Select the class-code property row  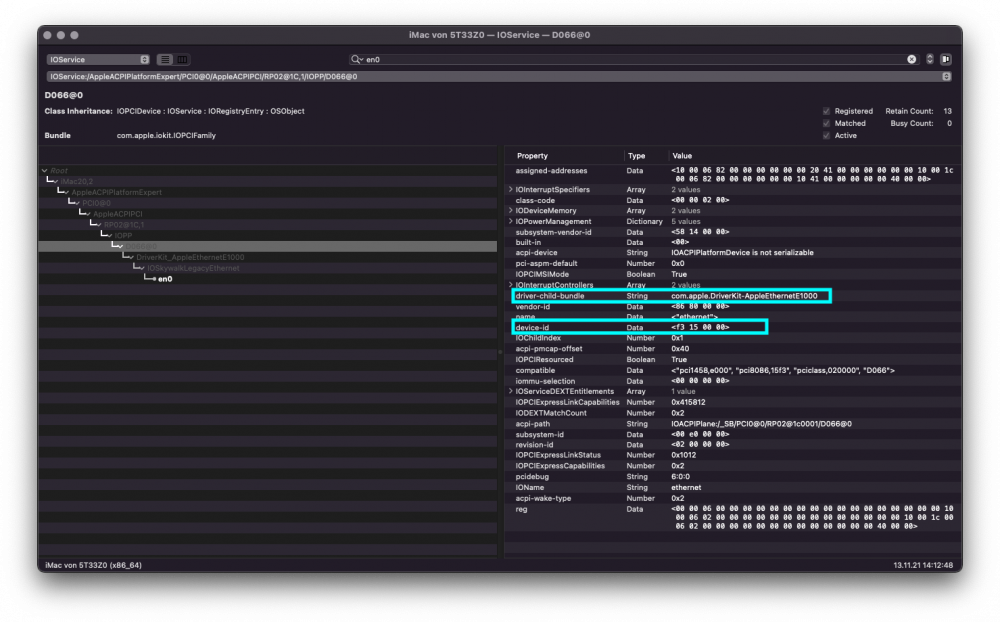tap(733, 200)
